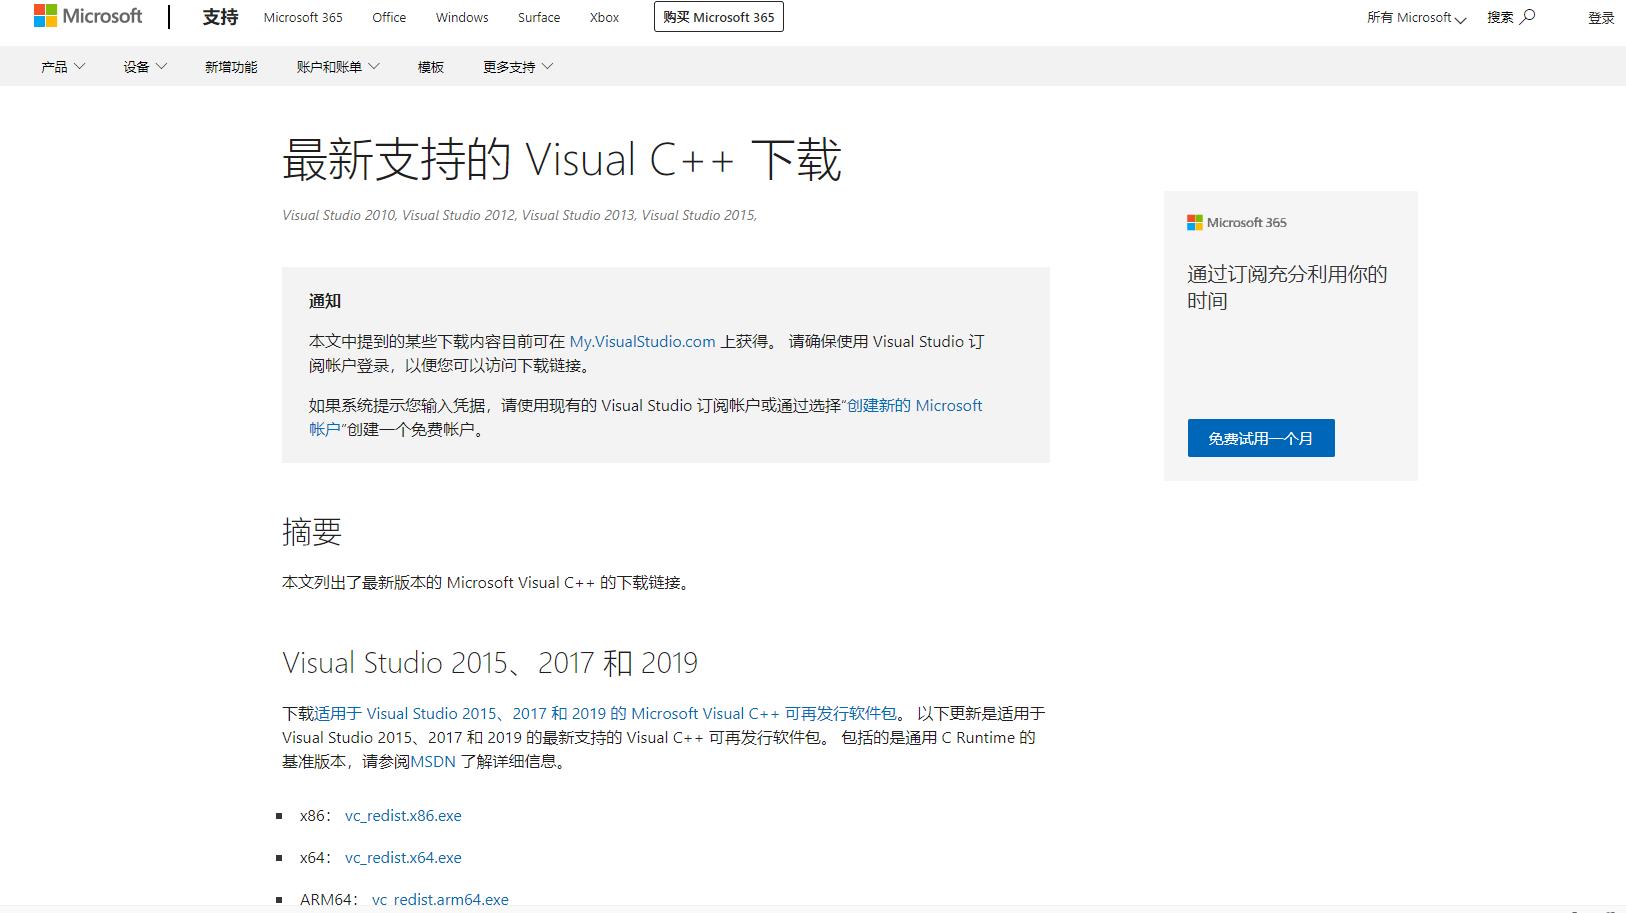Click the 购买 Microsoft 365 button
Viewport: 1626px width, 913px height.
pos(719,17)
